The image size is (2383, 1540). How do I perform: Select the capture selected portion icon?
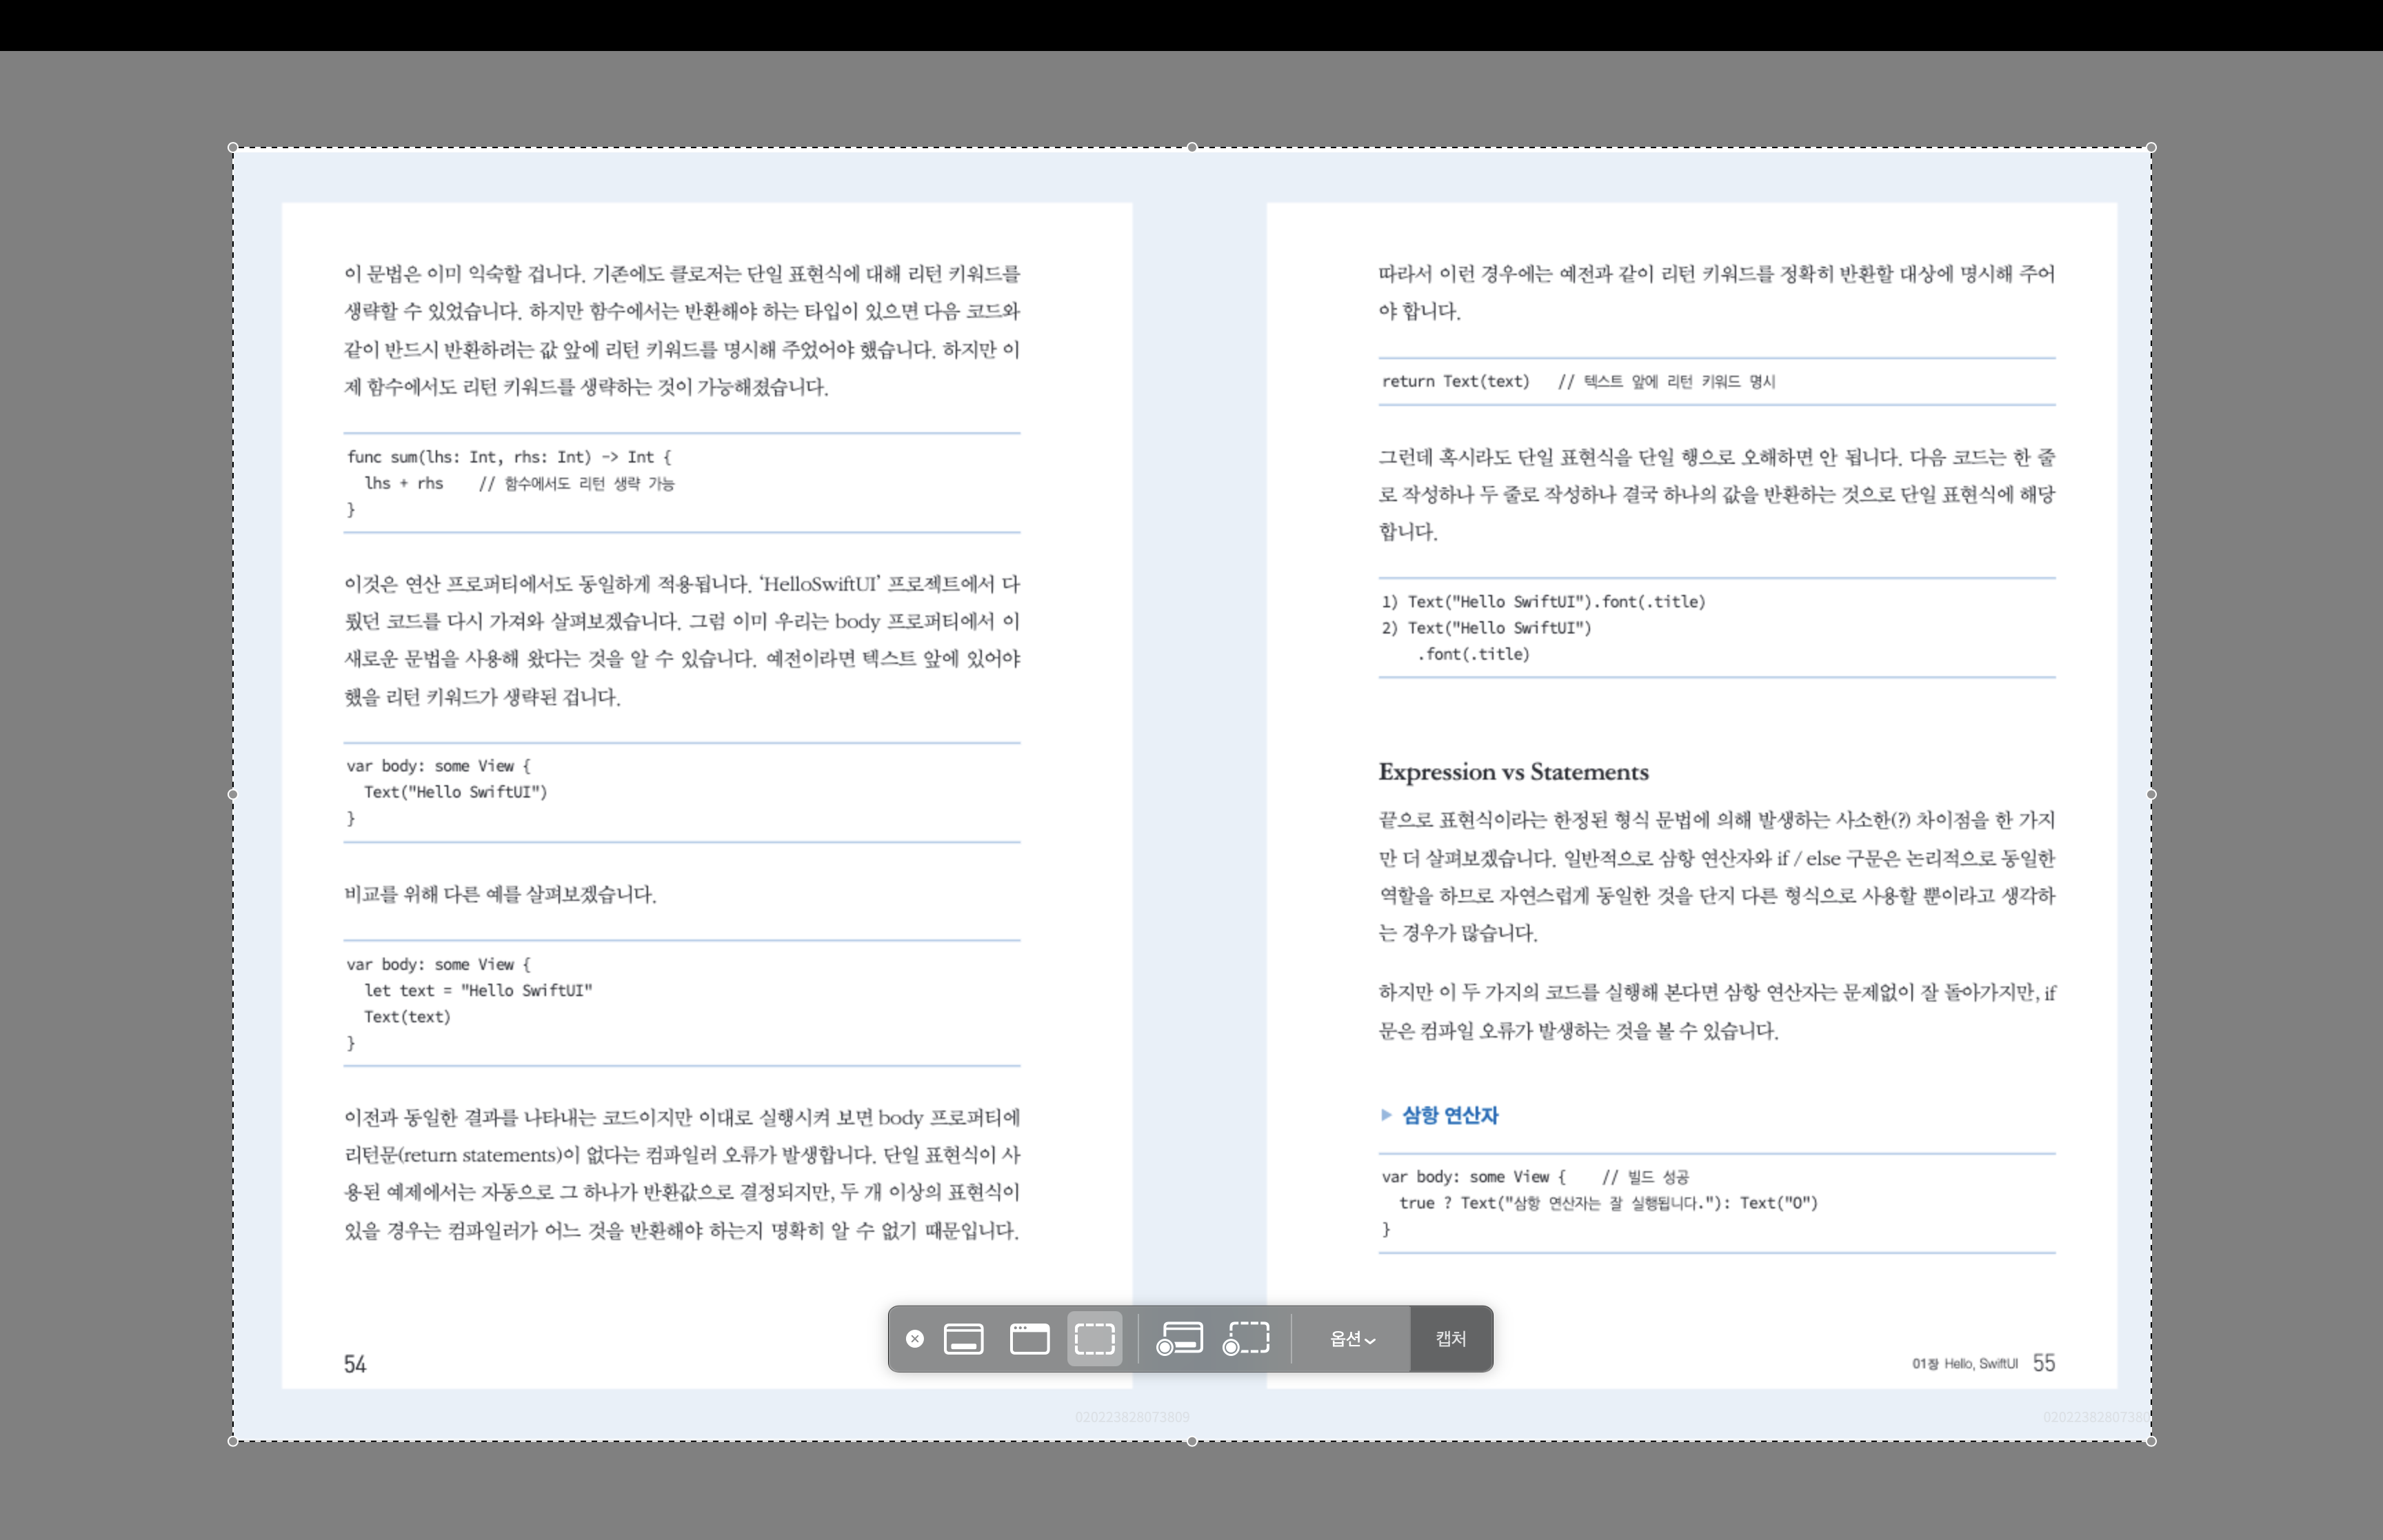pos(1095,1338)
